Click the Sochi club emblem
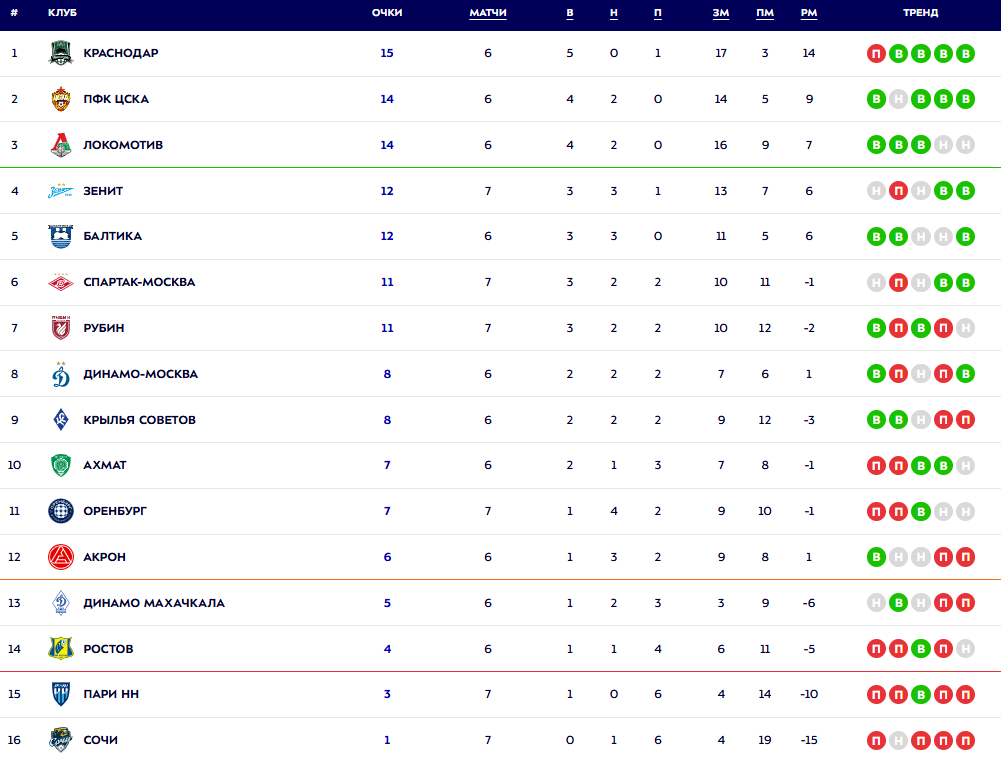 click(61, 740)
